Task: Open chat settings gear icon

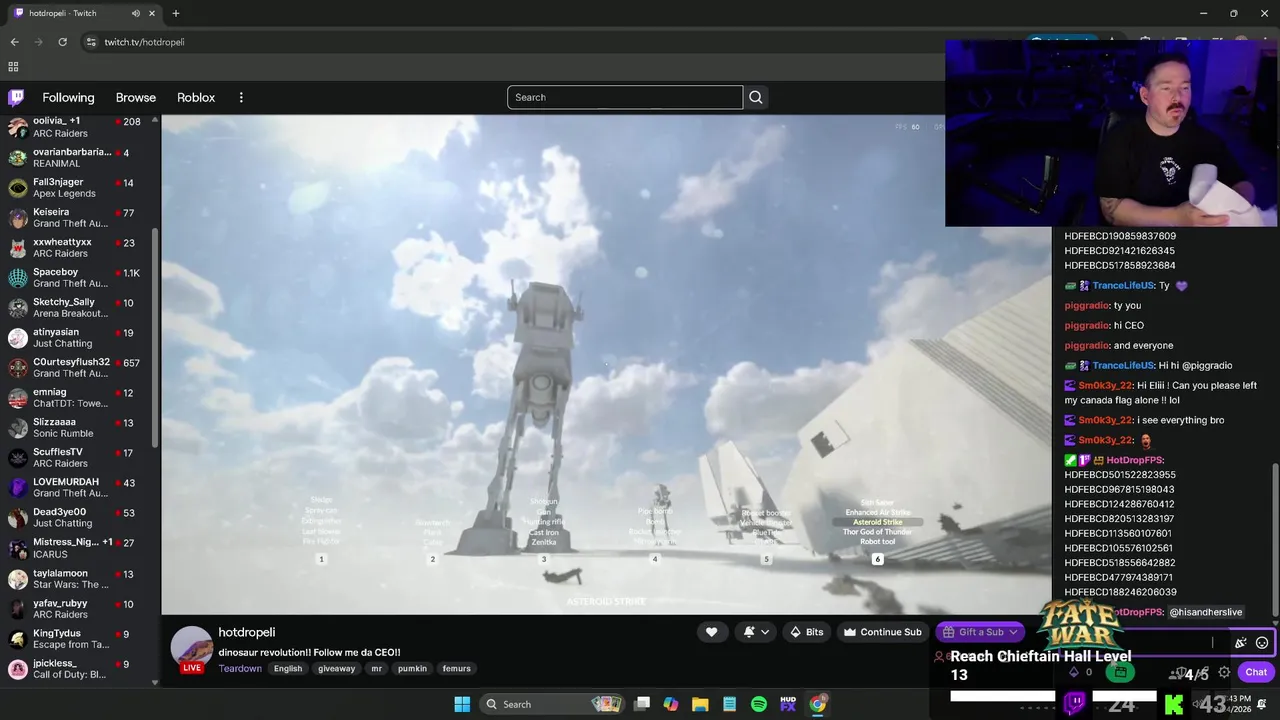Action: pyautogui.click(x=1224, y=672)
